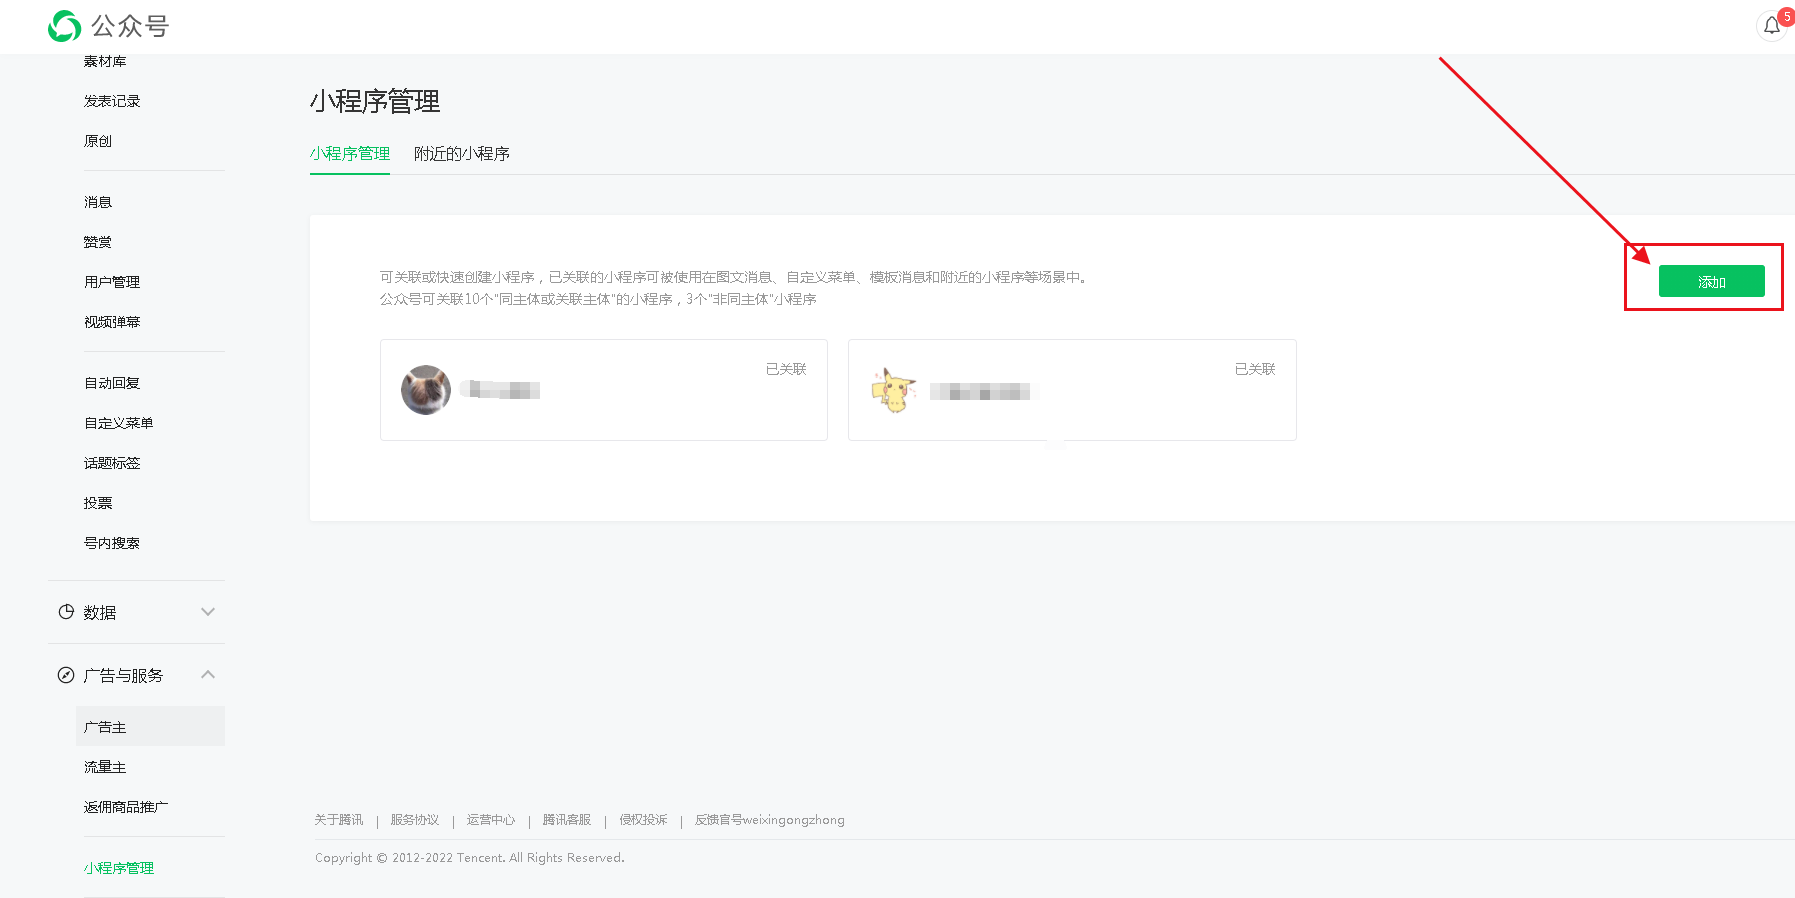This screenshot has height=898, width=1795.
Task: Click 腾讯客服 footer link
Action: 567,820
